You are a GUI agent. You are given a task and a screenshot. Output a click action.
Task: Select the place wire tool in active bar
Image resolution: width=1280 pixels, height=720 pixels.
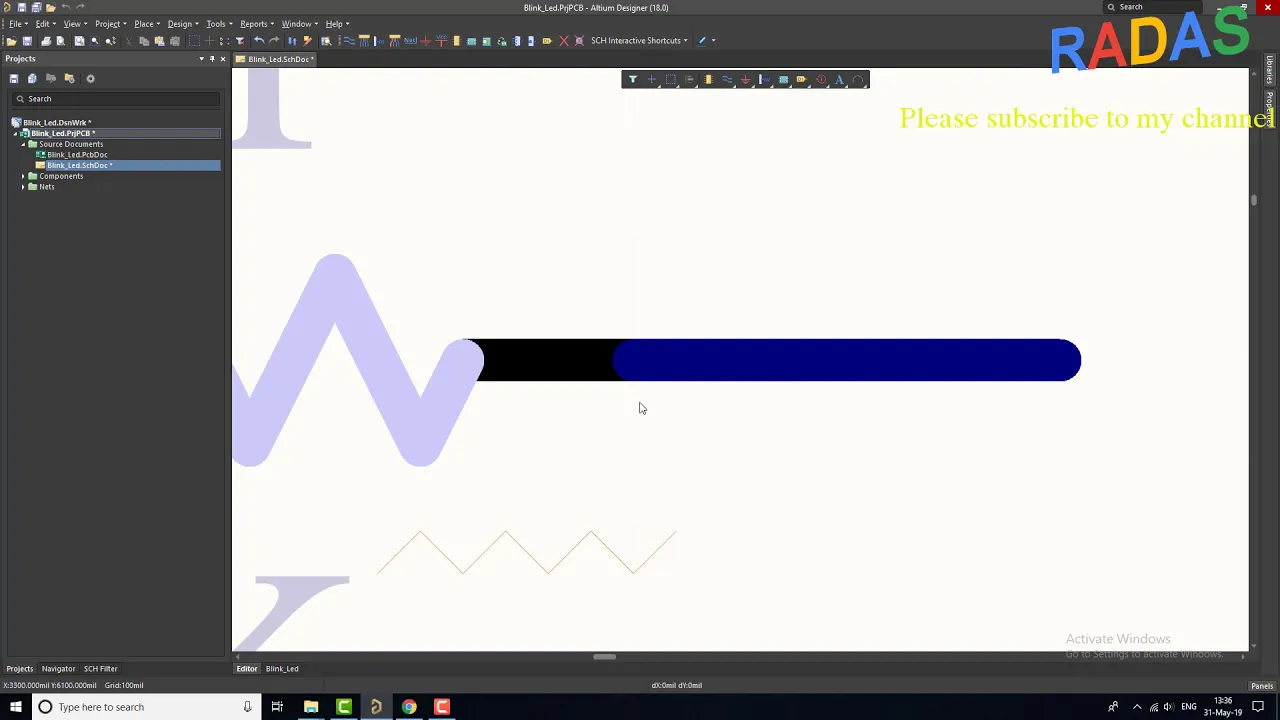click(x=727, y=80)
